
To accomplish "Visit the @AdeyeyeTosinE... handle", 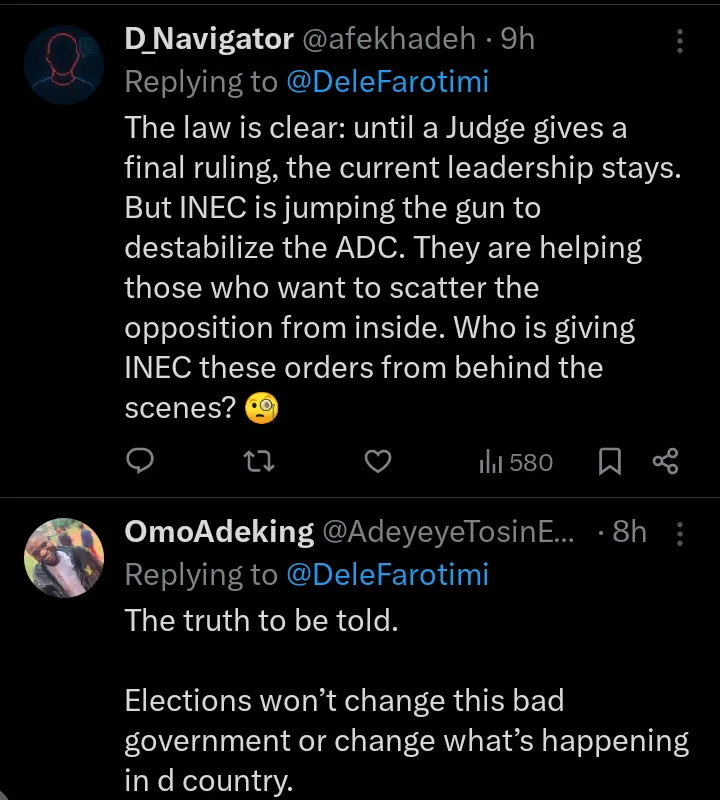I will [x=448, y=532].
